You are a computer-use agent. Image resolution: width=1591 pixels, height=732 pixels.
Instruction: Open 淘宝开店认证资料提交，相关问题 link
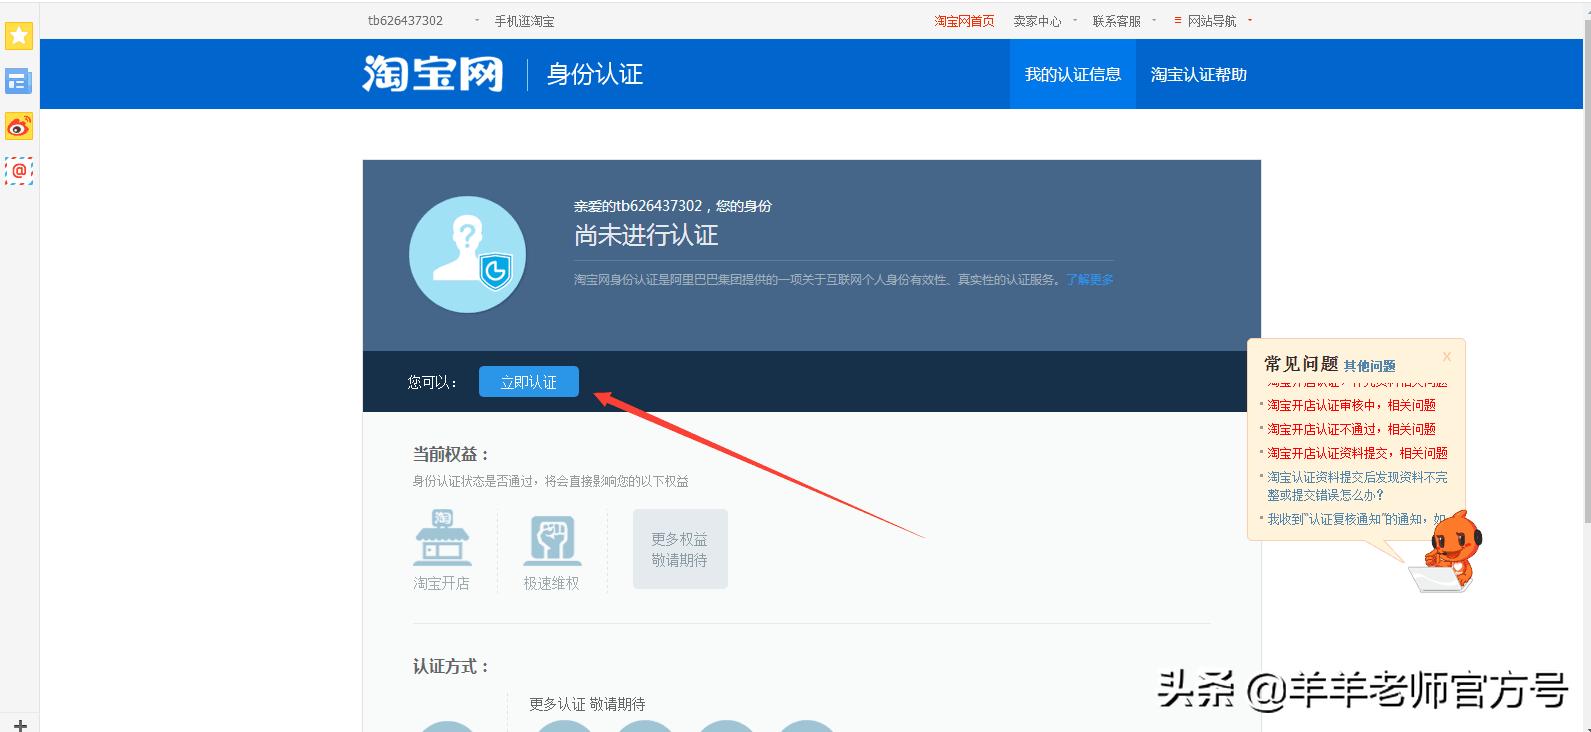point(1357,453)
